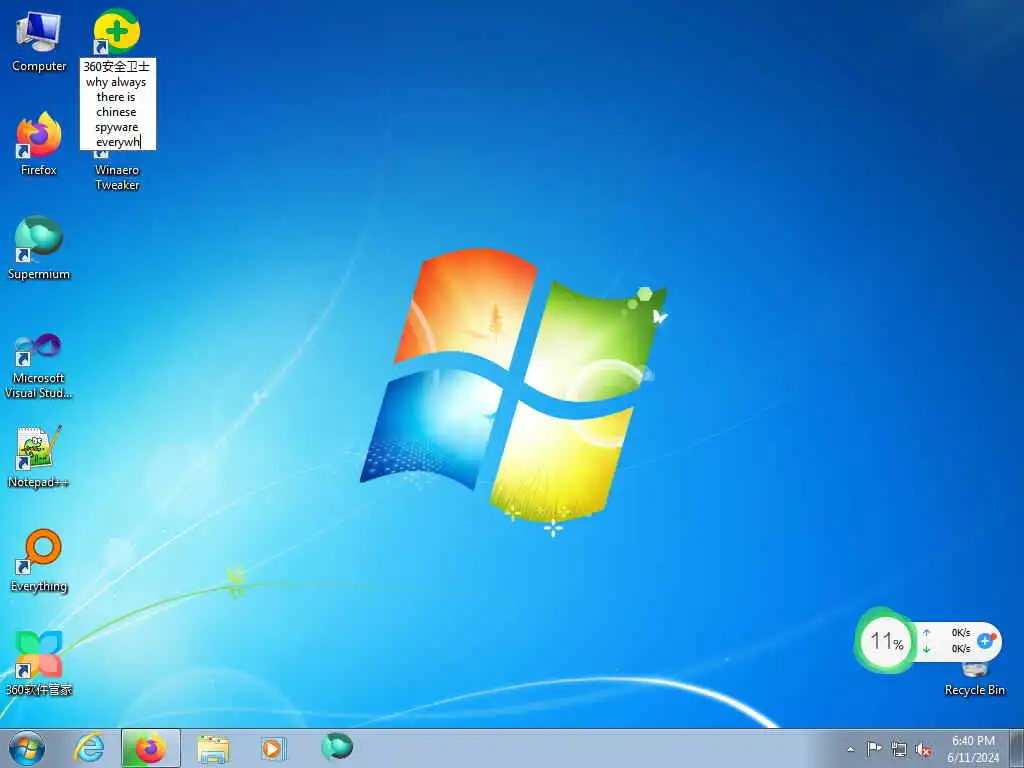The image size is (1024, 768).
Task: Click into the icon rename text box
Action: click(x=118, y=104)
